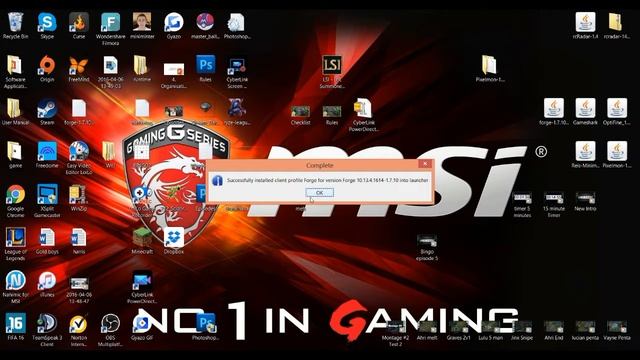Select the Skype desktop shortcut

pos(47,26)
